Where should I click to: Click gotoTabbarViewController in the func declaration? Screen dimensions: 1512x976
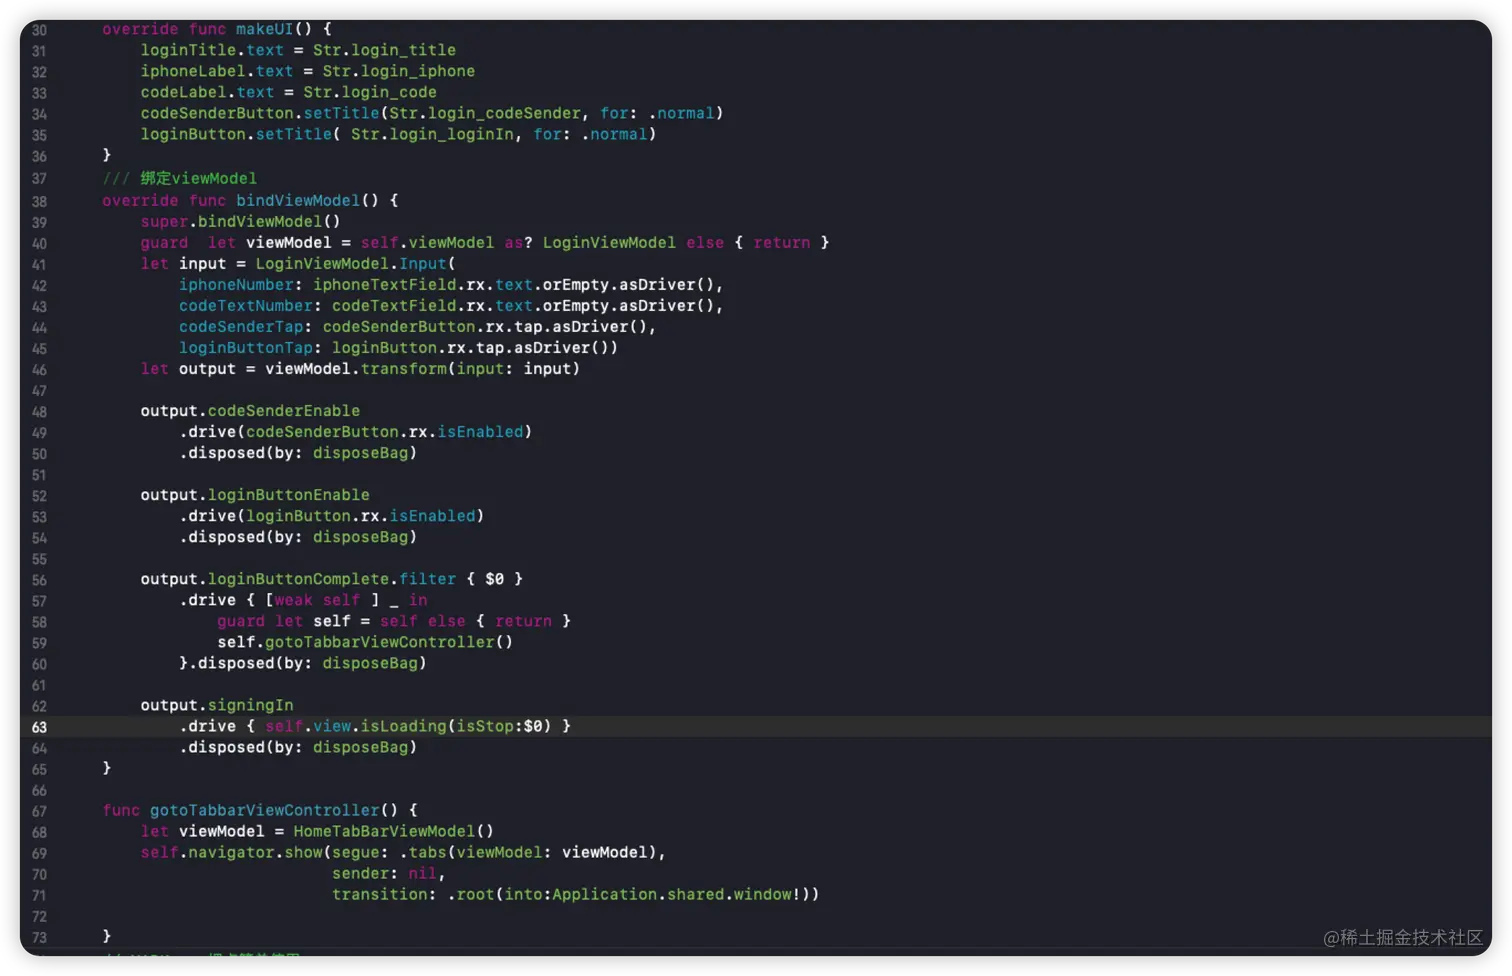click(x=265, y=810)
